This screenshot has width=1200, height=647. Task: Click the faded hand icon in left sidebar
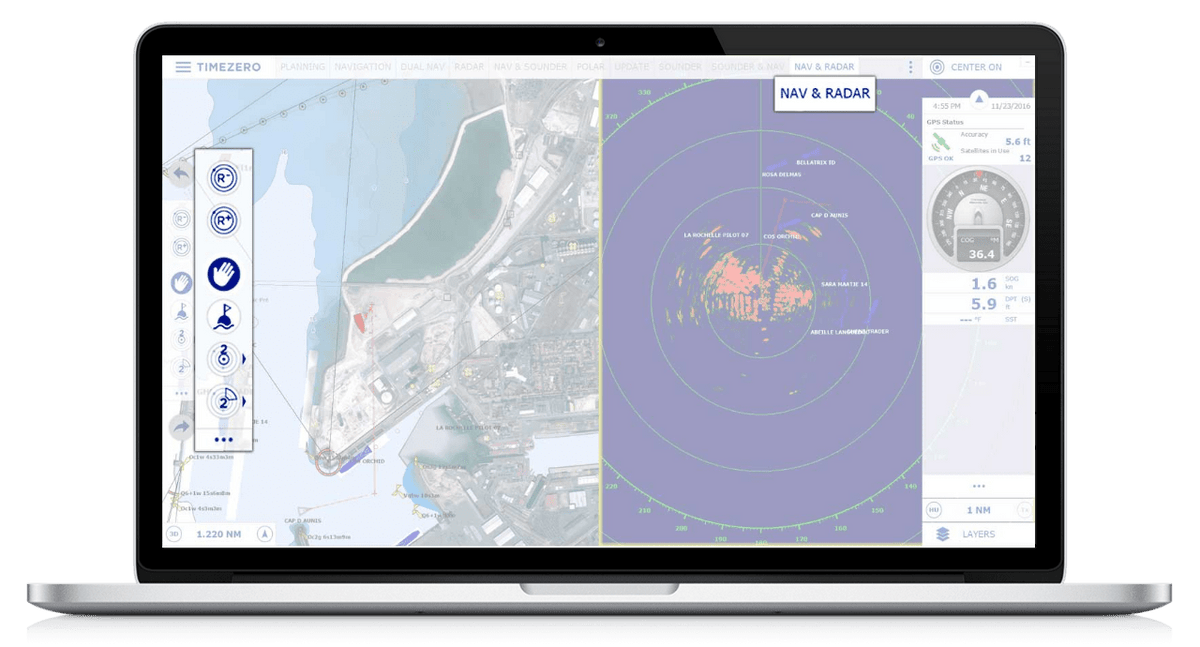click(x=181, y=283)
